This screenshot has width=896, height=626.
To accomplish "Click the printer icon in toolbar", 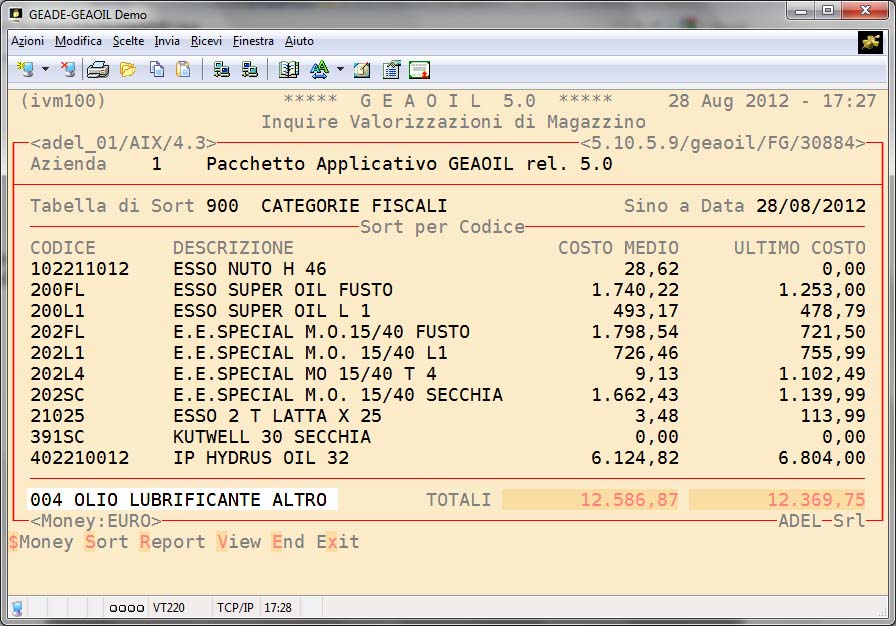I will click(97, 69).
